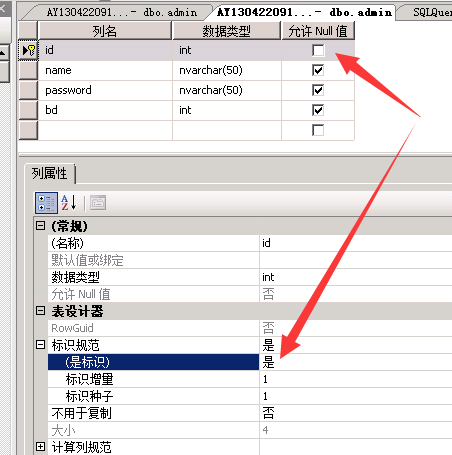The width and height of the screenshot is (452, 455).
Task: Click the Categorized view icon in properties toolbar
Action: [x=46, y=203]
